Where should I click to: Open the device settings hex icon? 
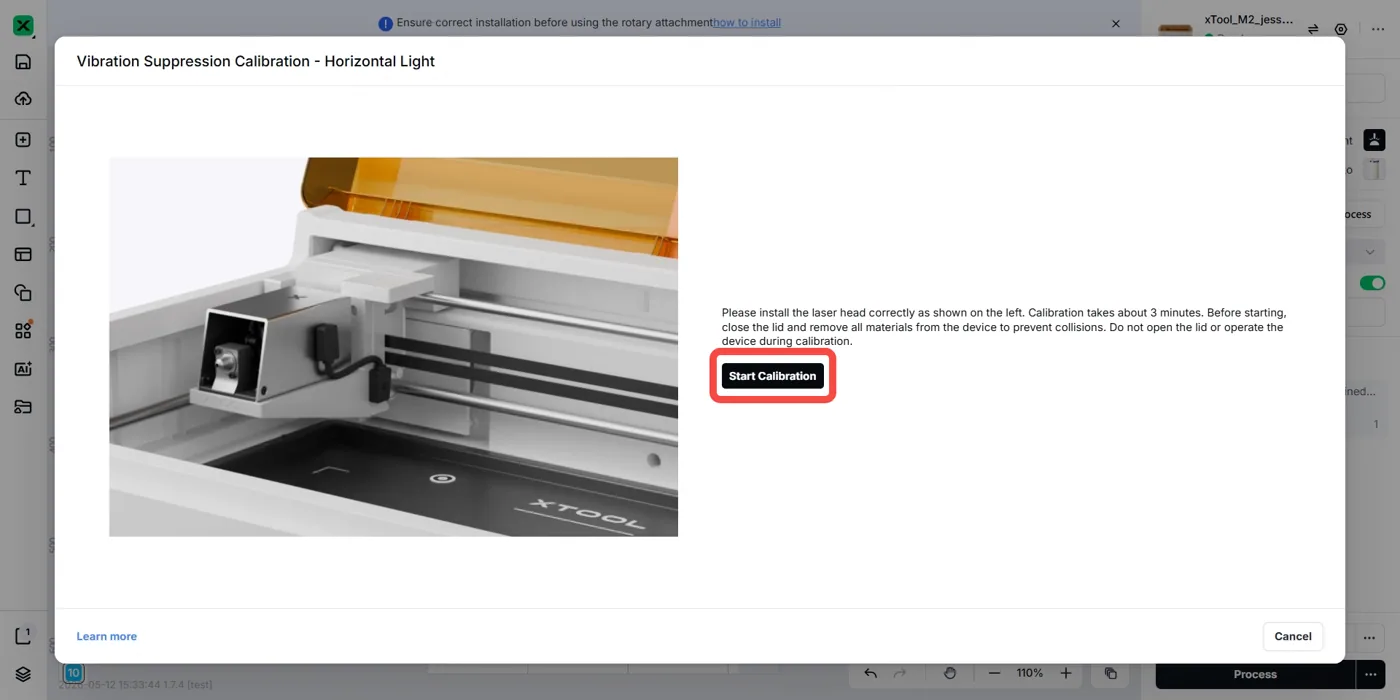1341,29
